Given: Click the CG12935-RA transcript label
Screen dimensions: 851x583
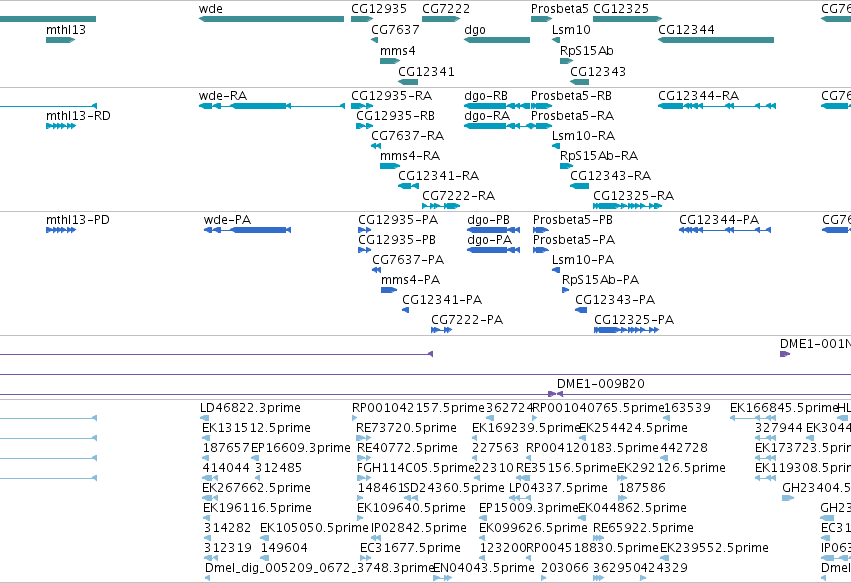Looking at the screenshot, I should pyautogui.click(x=392, y=96).
